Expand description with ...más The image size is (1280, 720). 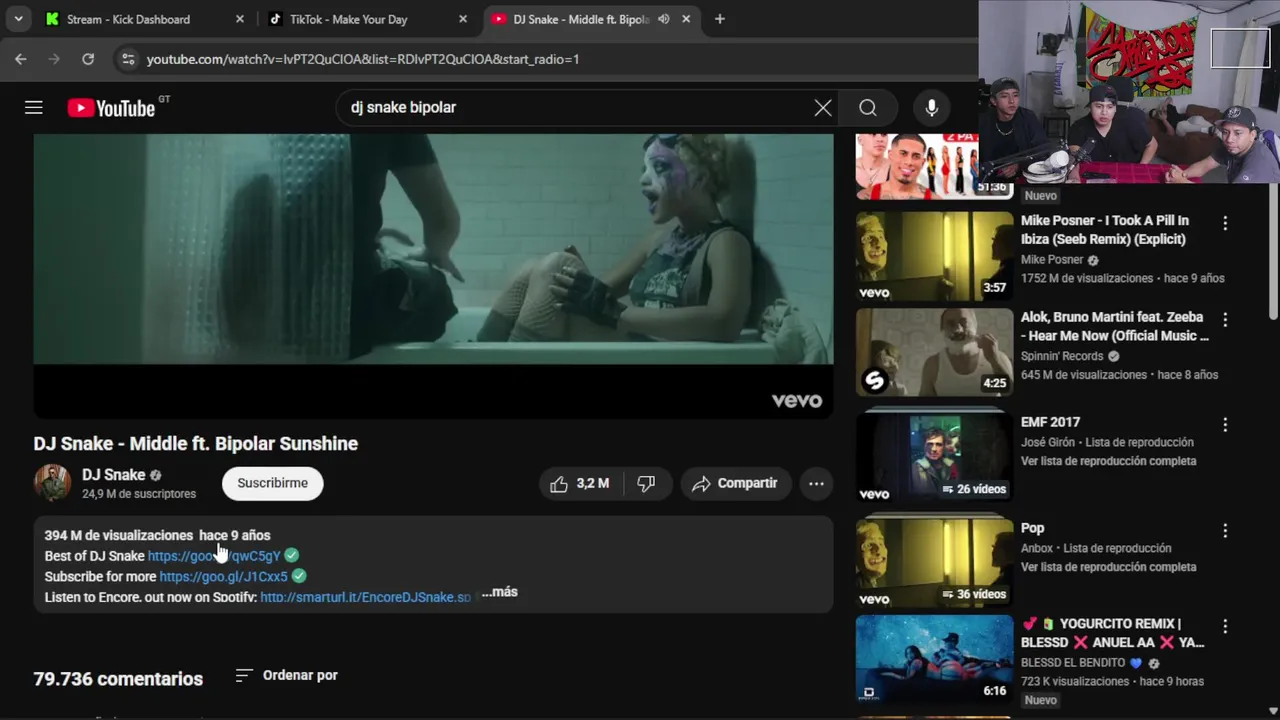coord(499,592)
